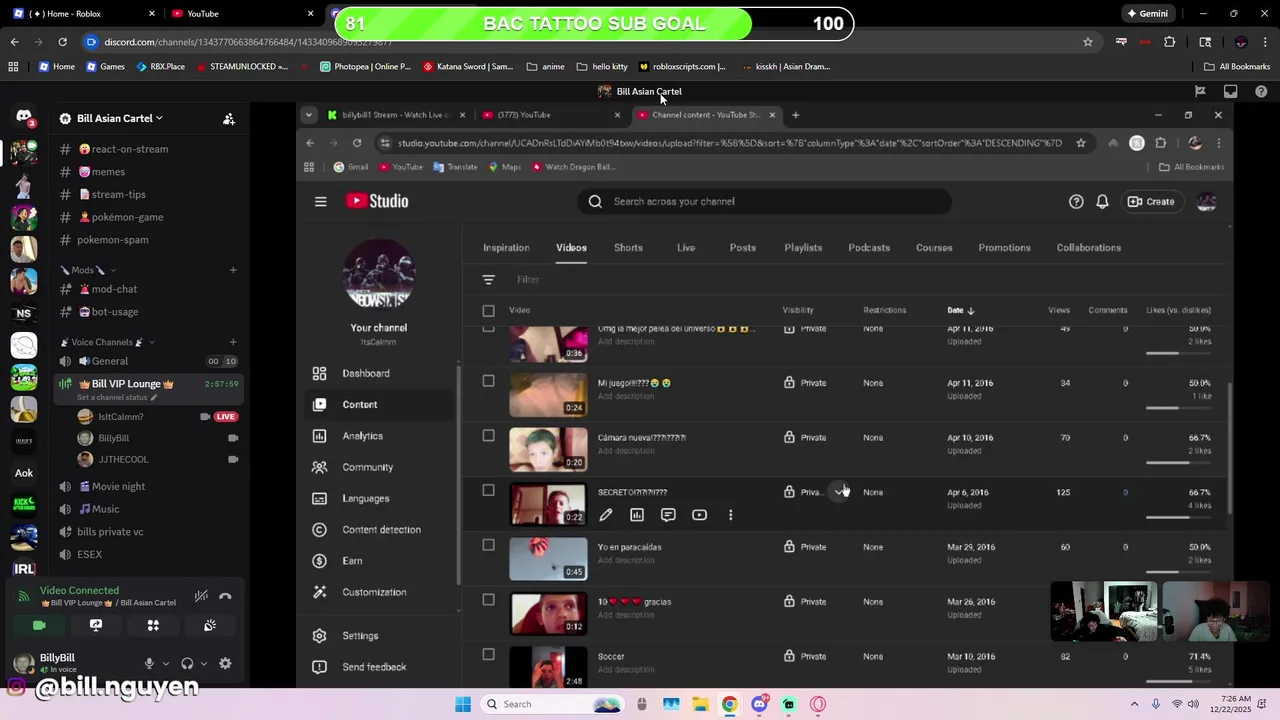Screen dimensions: 1280x720
Task: Open the Yo en paracaídas video thumbnail
Action: pyautogui.click(x=548, y=558)
